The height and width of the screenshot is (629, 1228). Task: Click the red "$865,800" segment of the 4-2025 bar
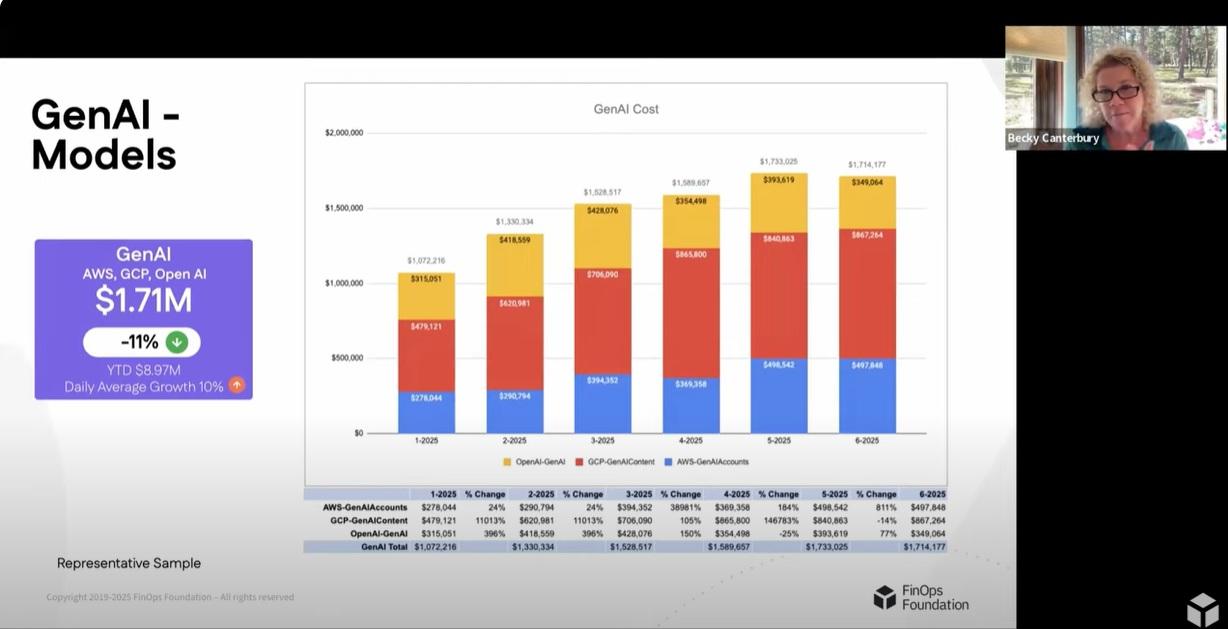coord(691,312)
